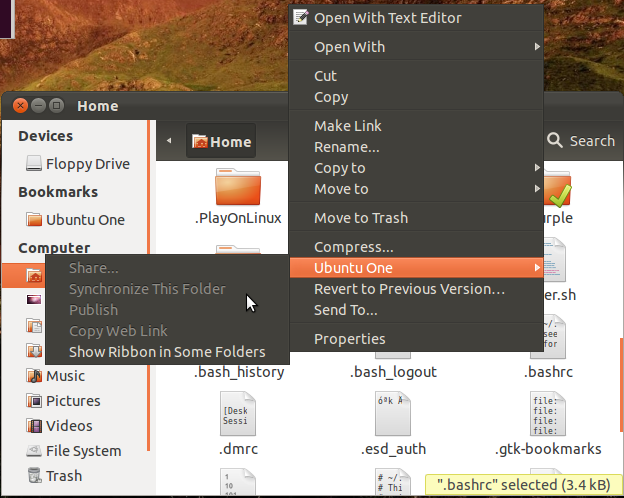
Task: Click the .bash_history file name
Action: (x=239, y=372)
